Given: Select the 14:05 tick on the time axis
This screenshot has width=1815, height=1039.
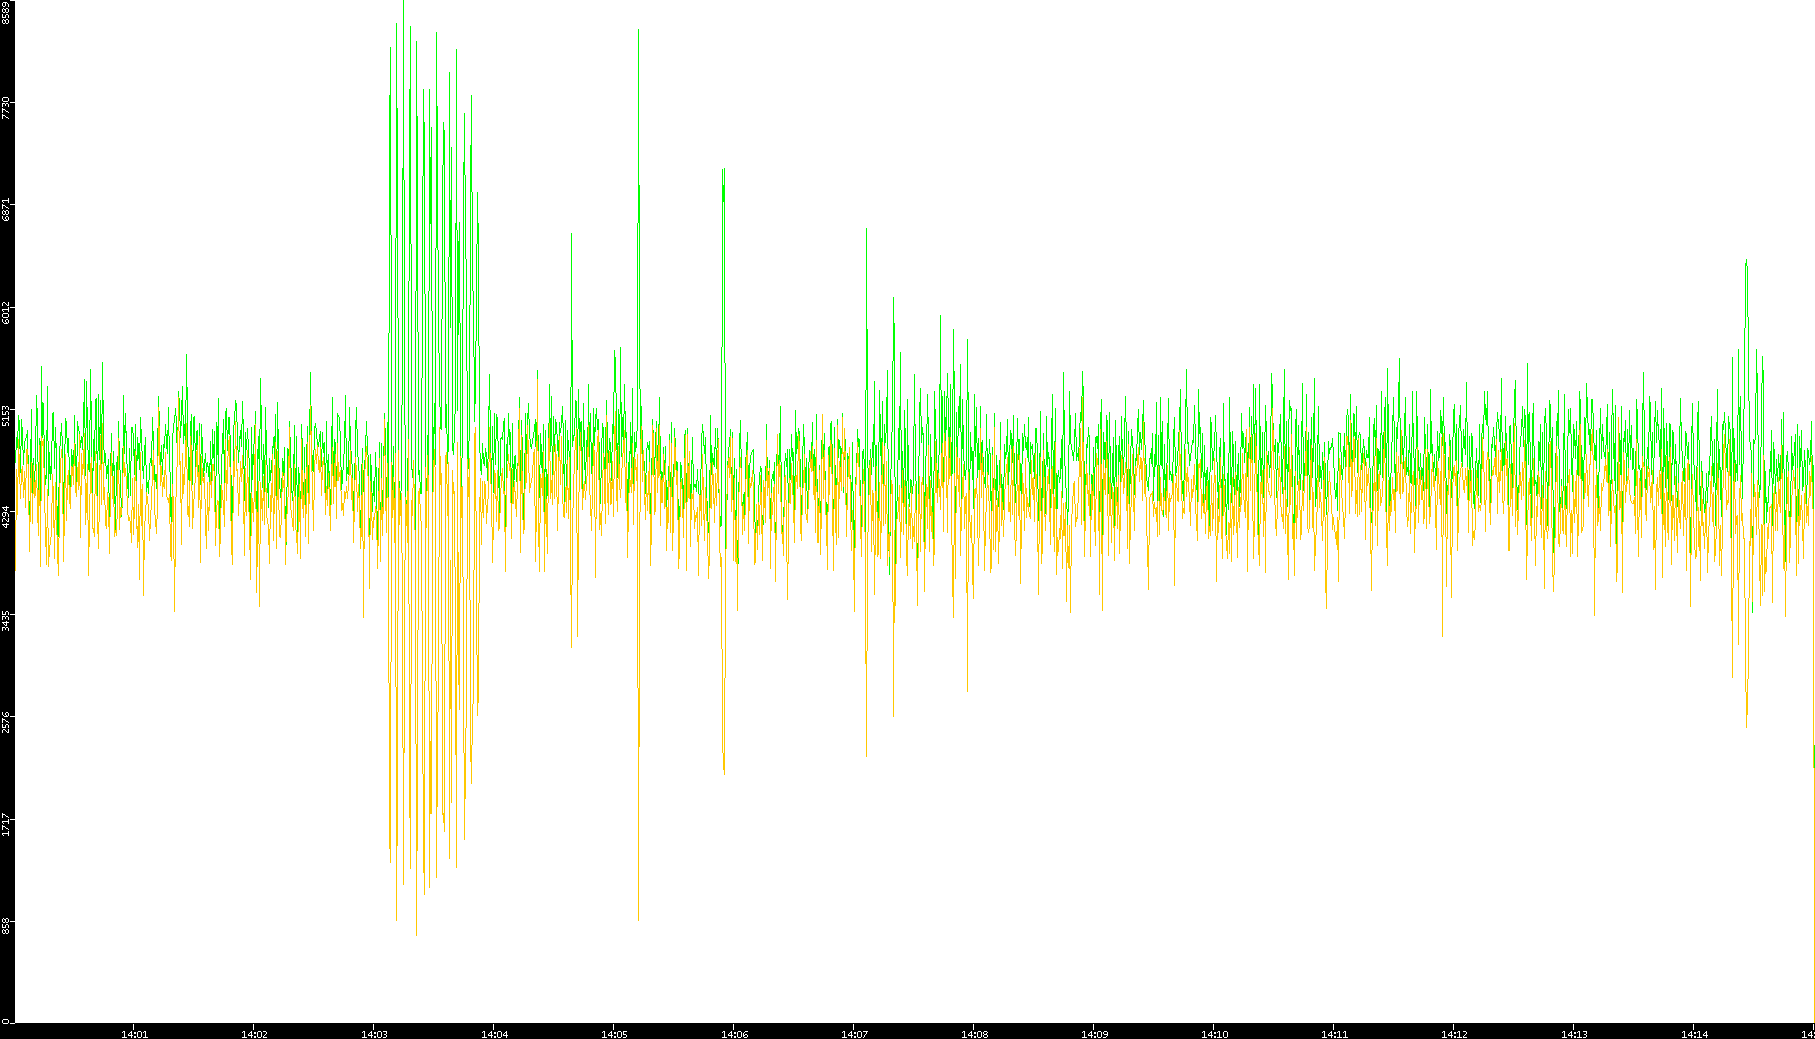Looking at the screenshot, I should pos(614,1034).
